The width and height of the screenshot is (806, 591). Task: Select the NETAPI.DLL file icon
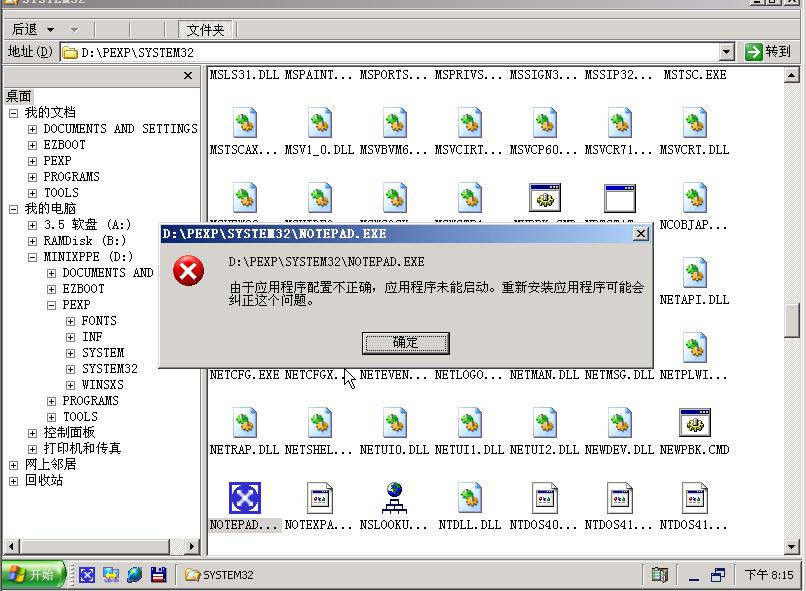(x=695, y=273)
